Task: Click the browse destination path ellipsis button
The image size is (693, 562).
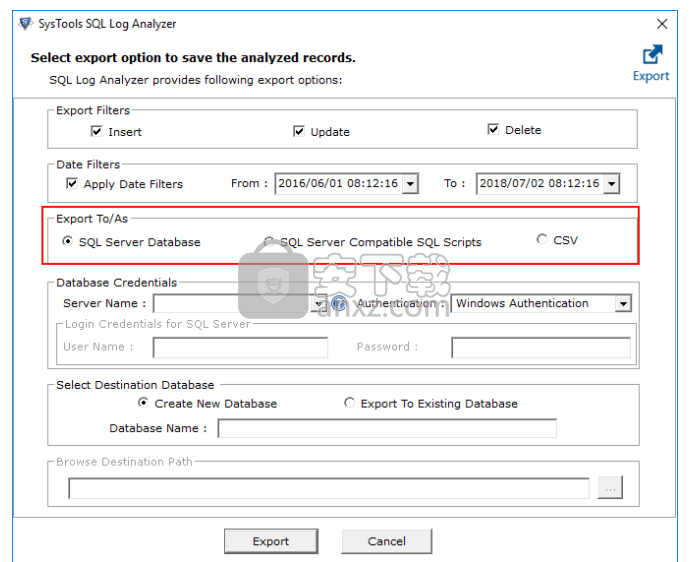Action: click(610, 487)
